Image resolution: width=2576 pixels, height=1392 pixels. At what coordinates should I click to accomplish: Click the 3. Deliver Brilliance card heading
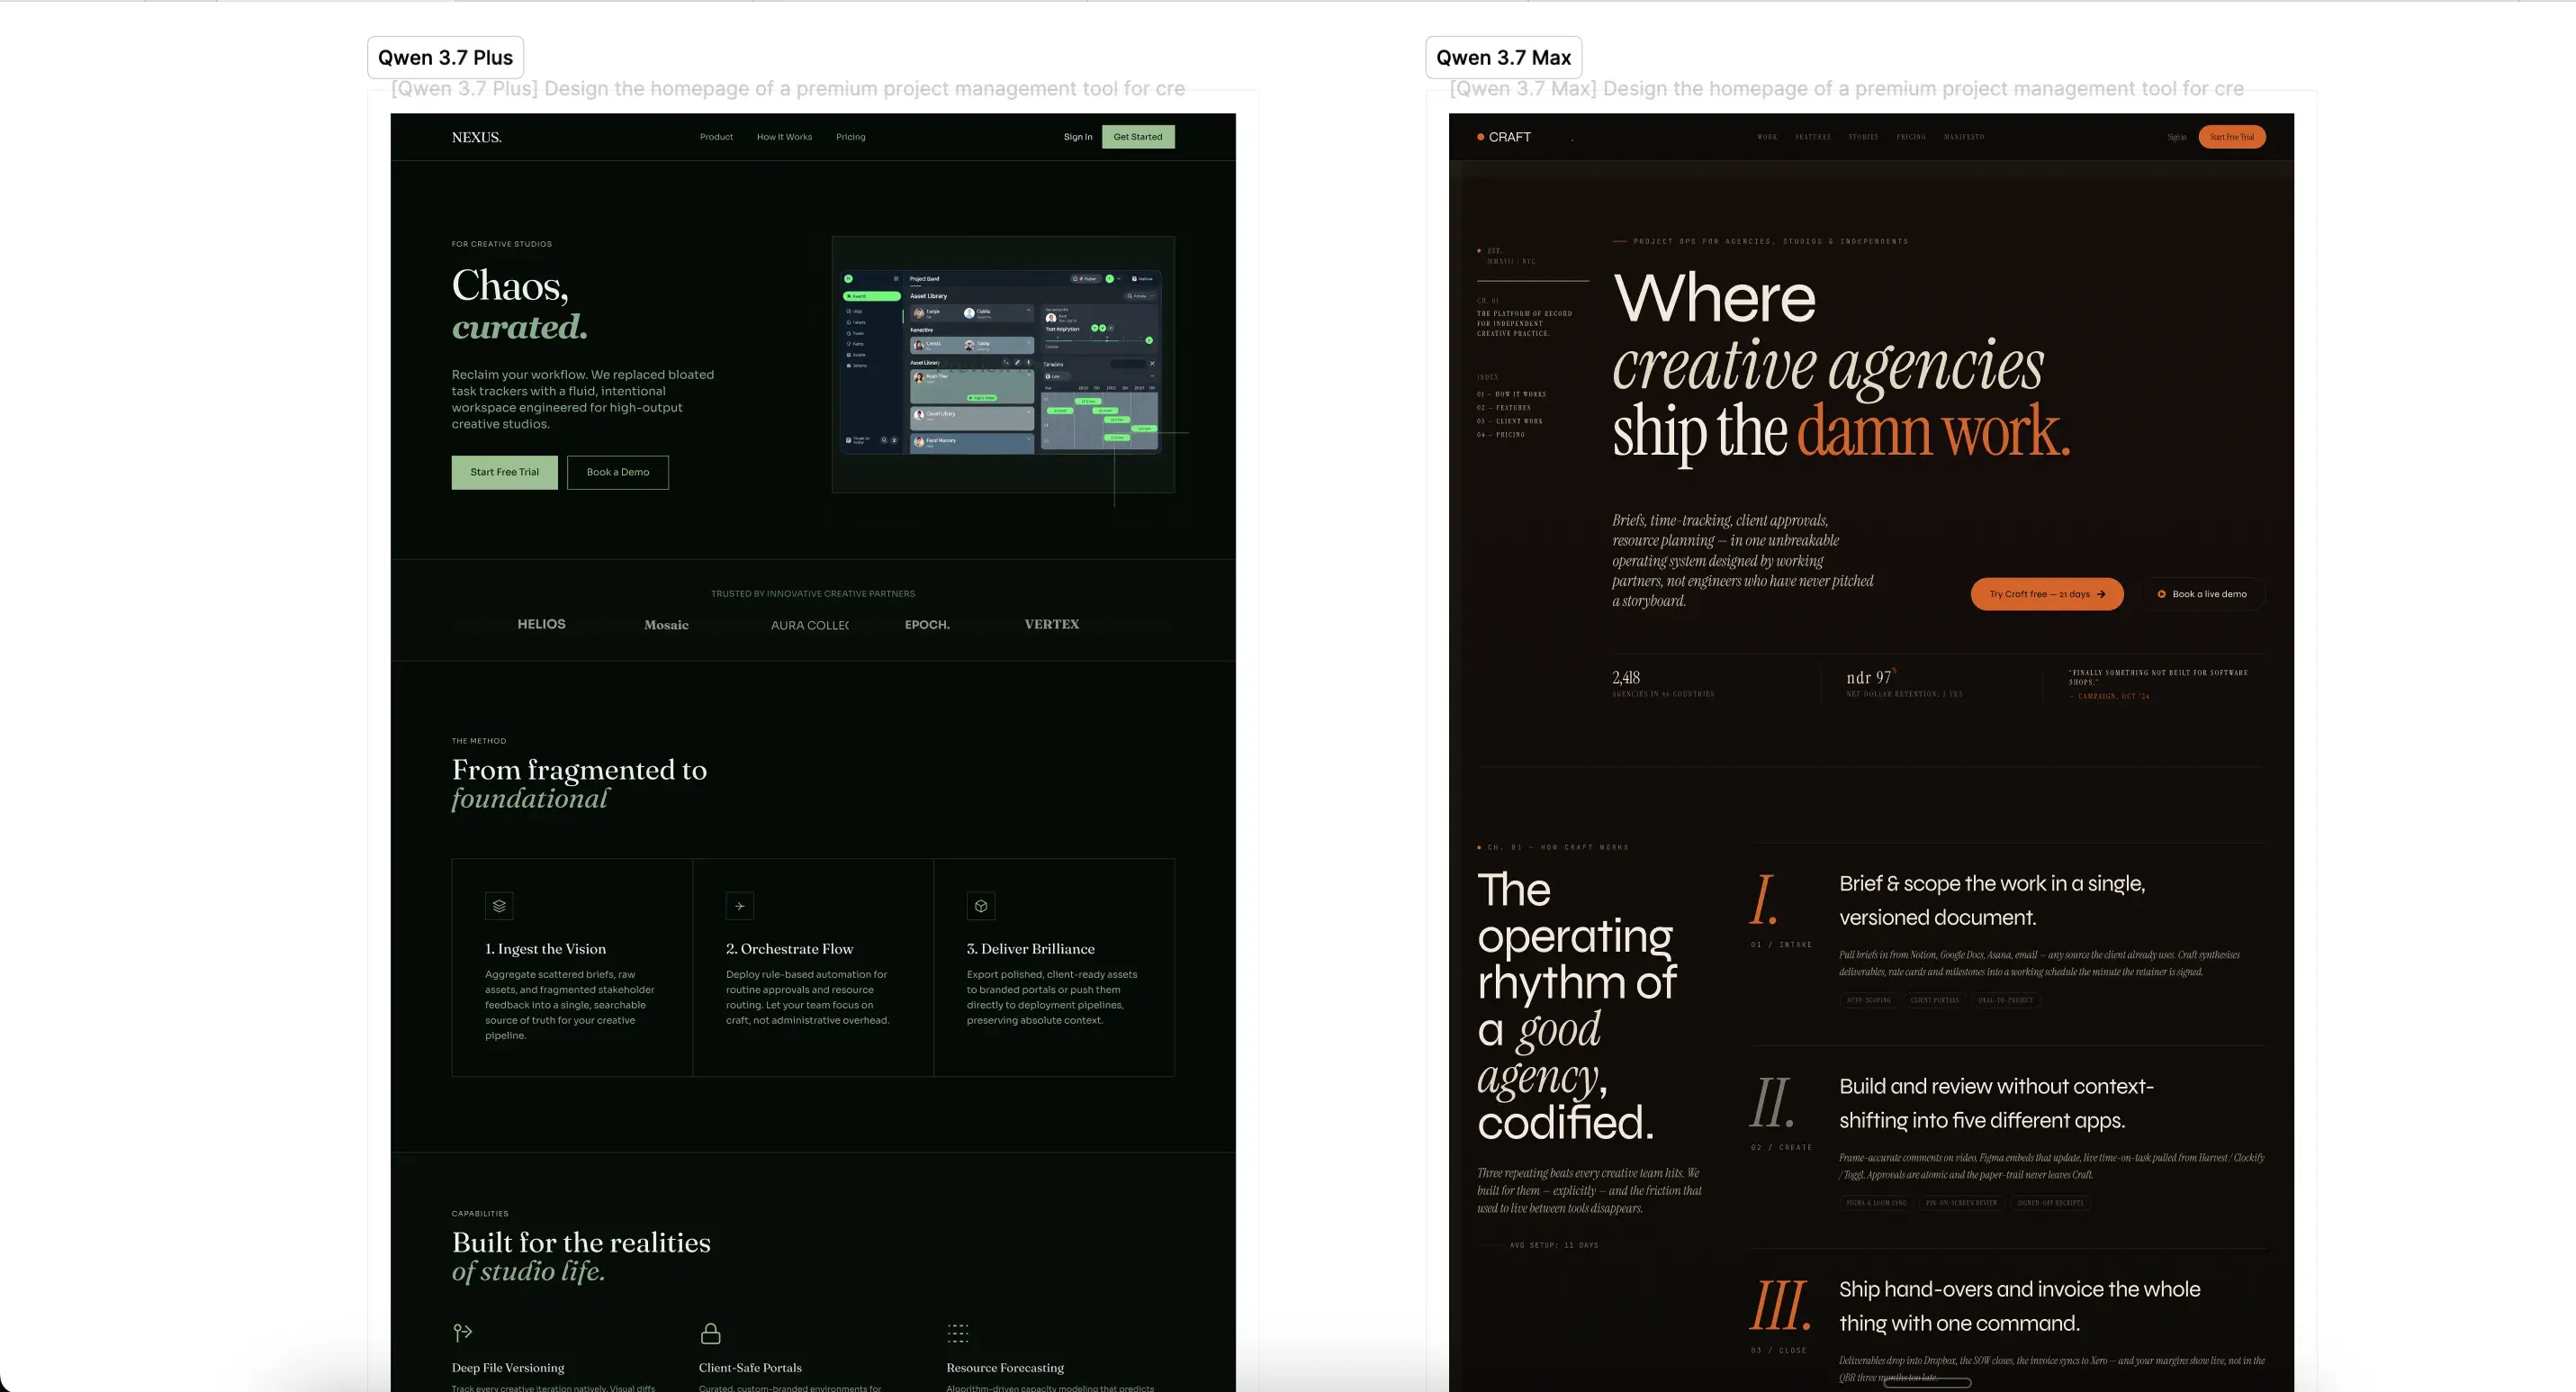[x=1030, y=949]
